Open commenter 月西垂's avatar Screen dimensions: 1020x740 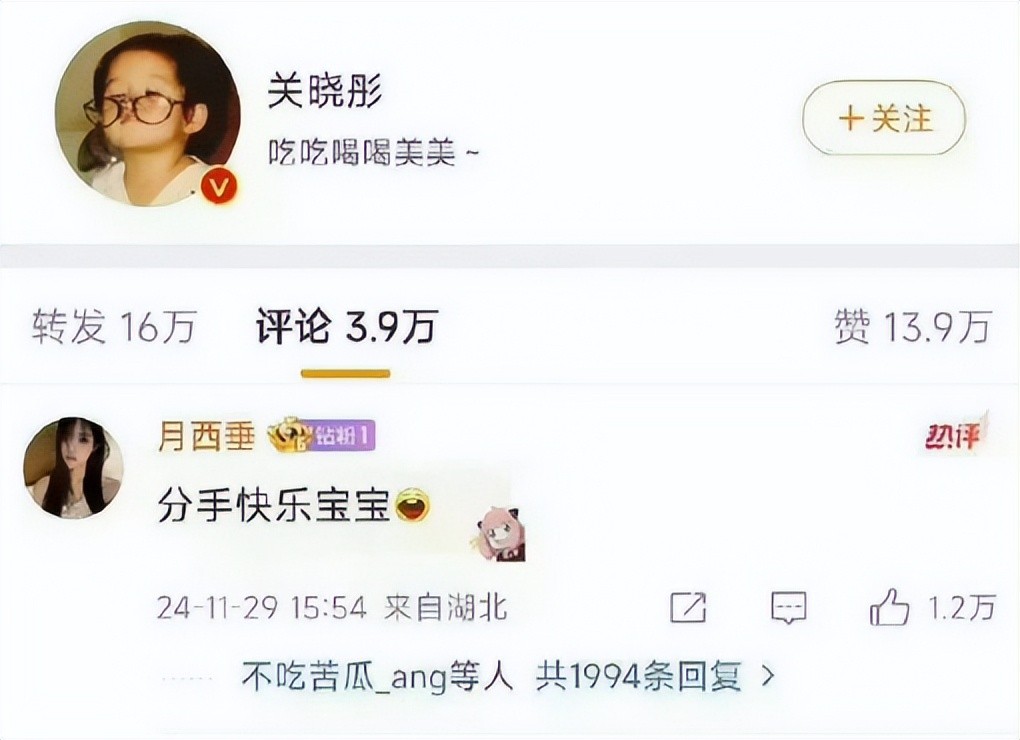pos(73,468)
